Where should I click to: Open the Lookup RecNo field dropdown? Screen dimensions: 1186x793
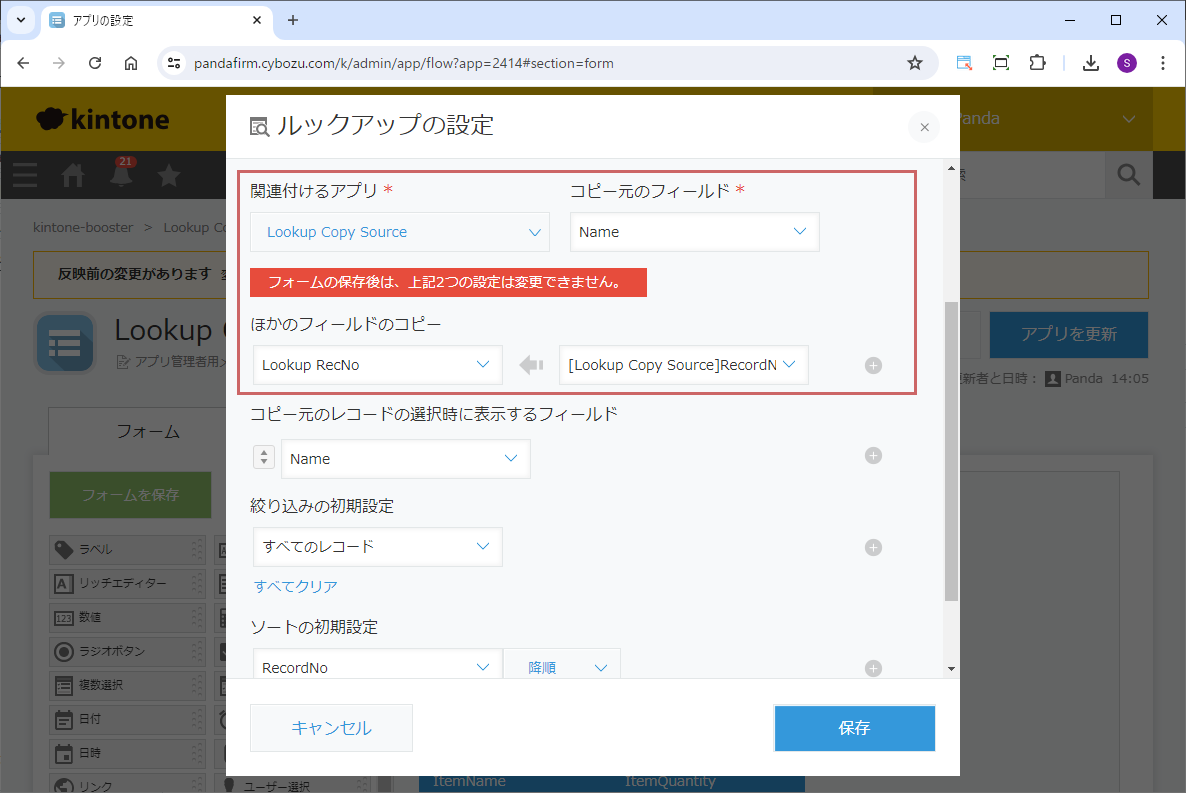[377, 365]
